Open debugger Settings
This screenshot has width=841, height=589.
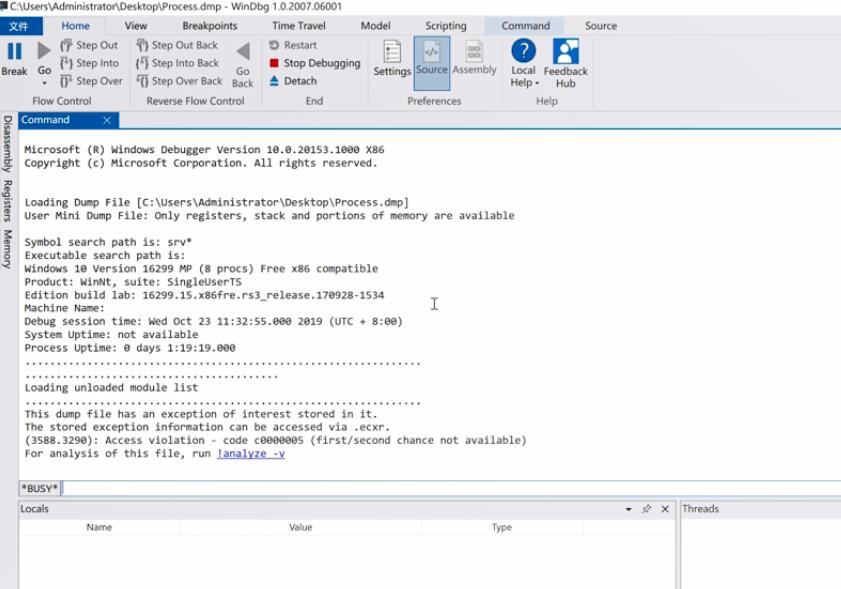[x=392, y=58]
